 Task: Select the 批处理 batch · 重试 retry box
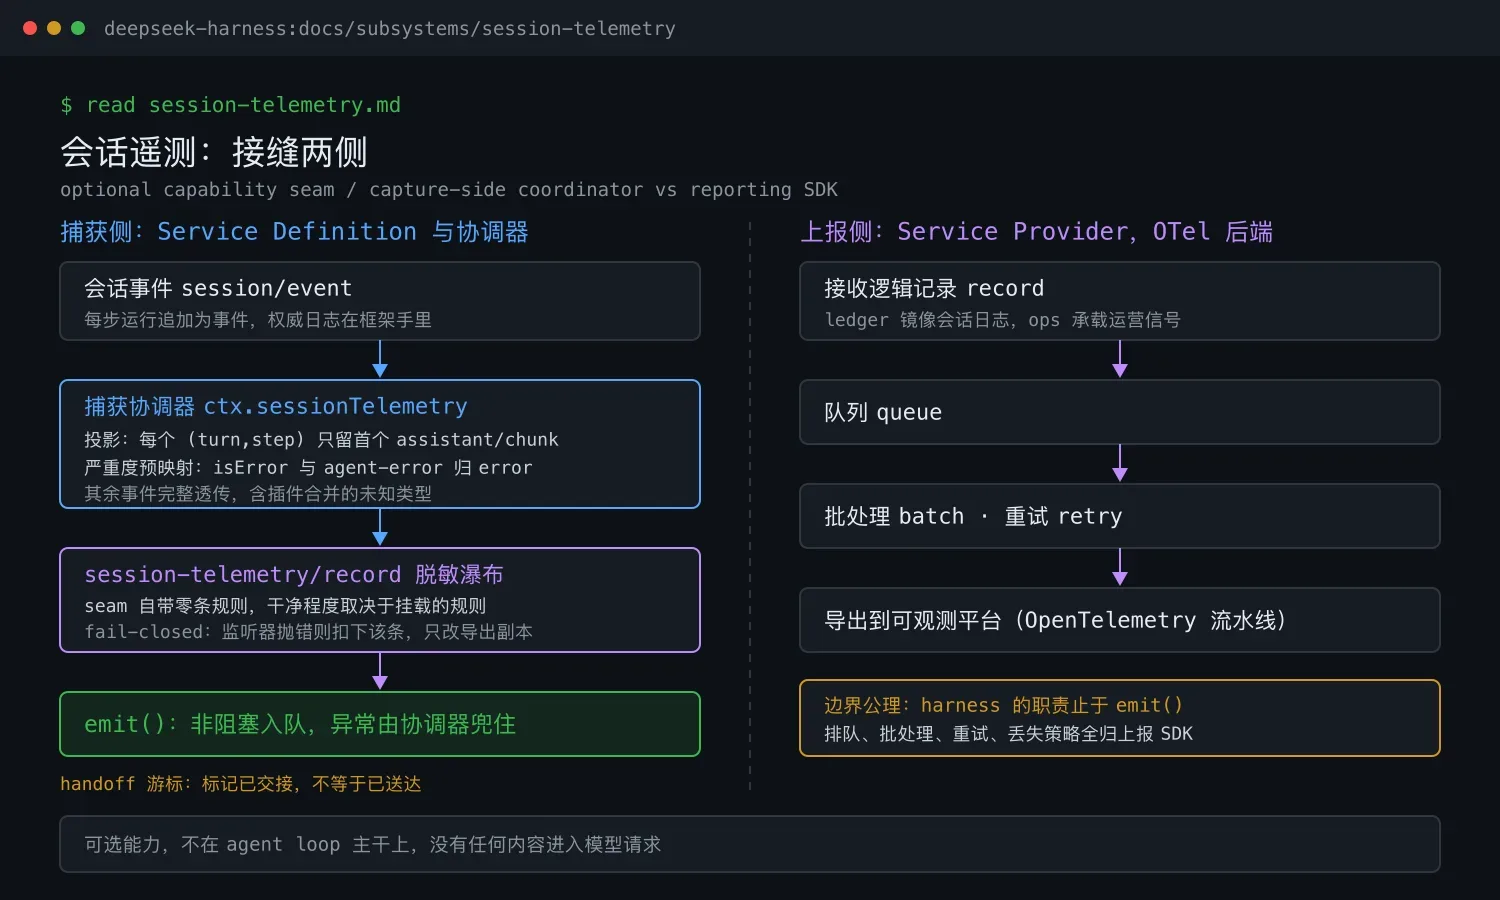(x=1120, y=516)
